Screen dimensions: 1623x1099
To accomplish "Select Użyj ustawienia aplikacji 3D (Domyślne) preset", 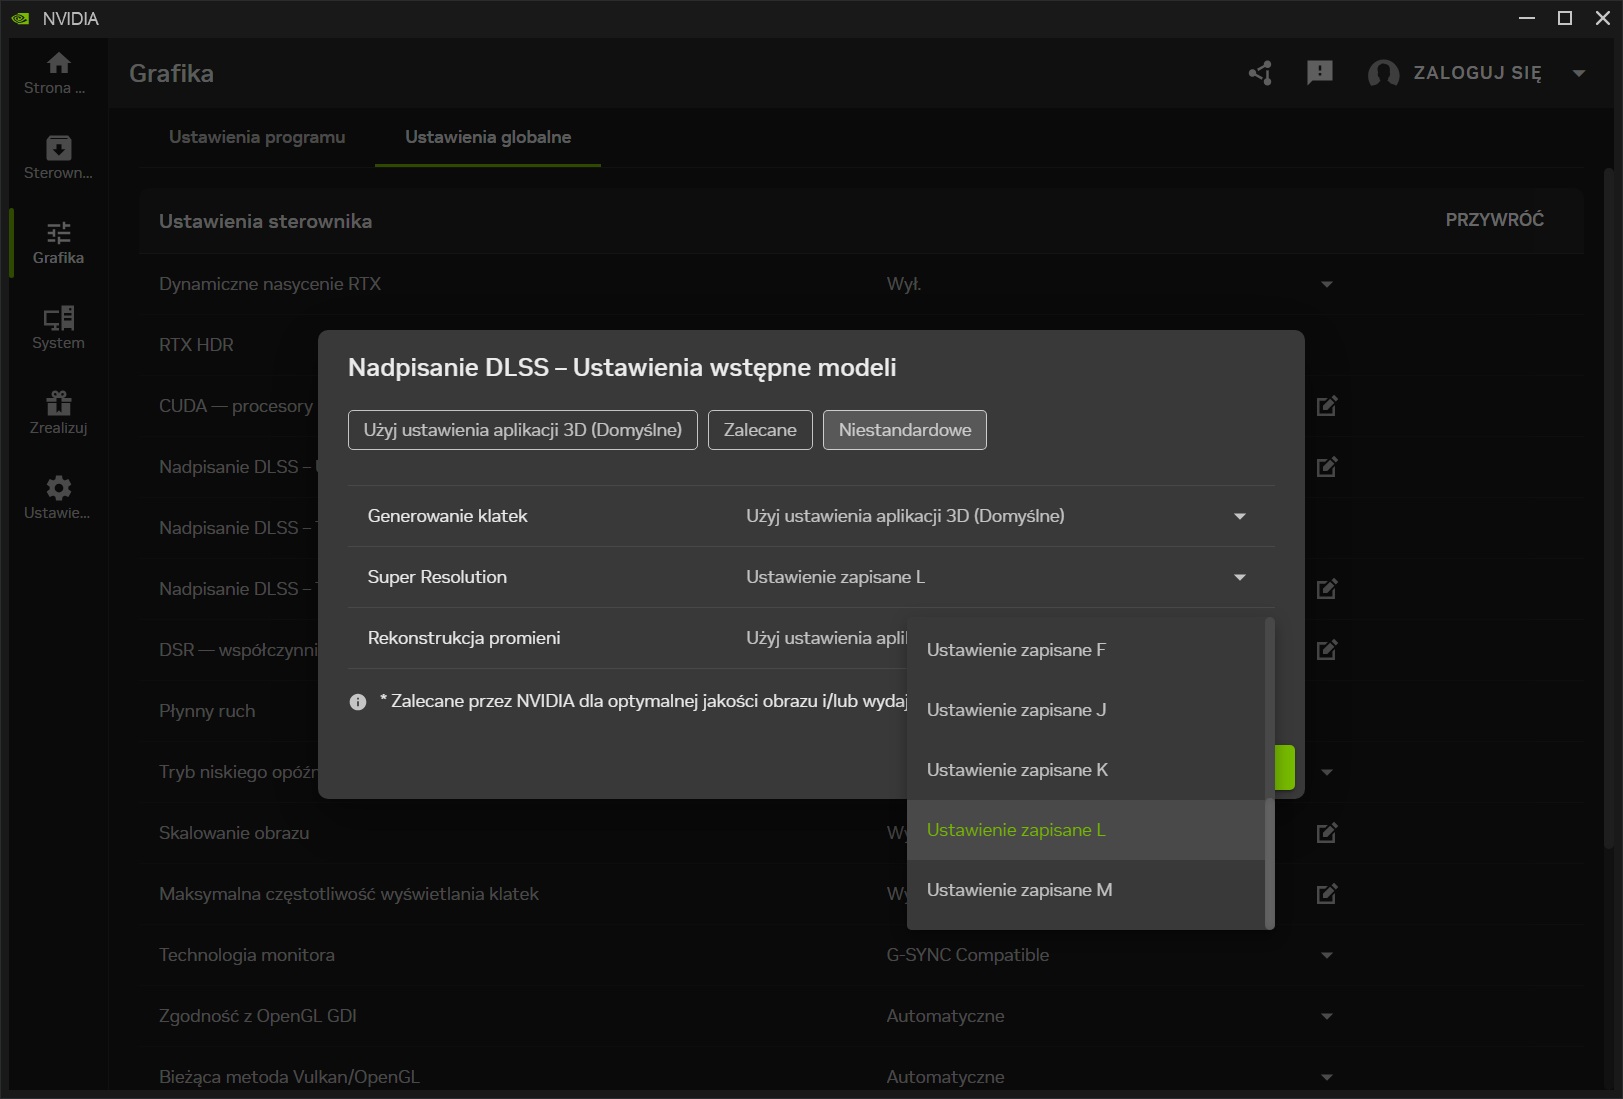I will pos(522,430).
